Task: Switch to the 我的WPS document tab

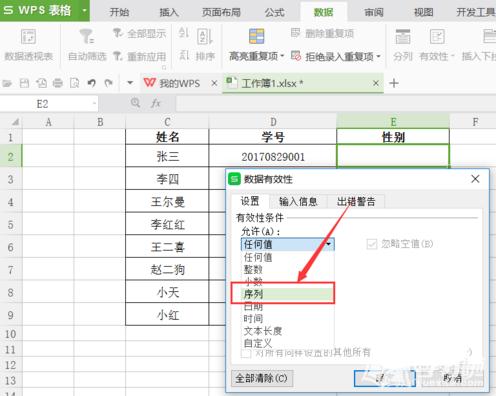Action: 172,83
